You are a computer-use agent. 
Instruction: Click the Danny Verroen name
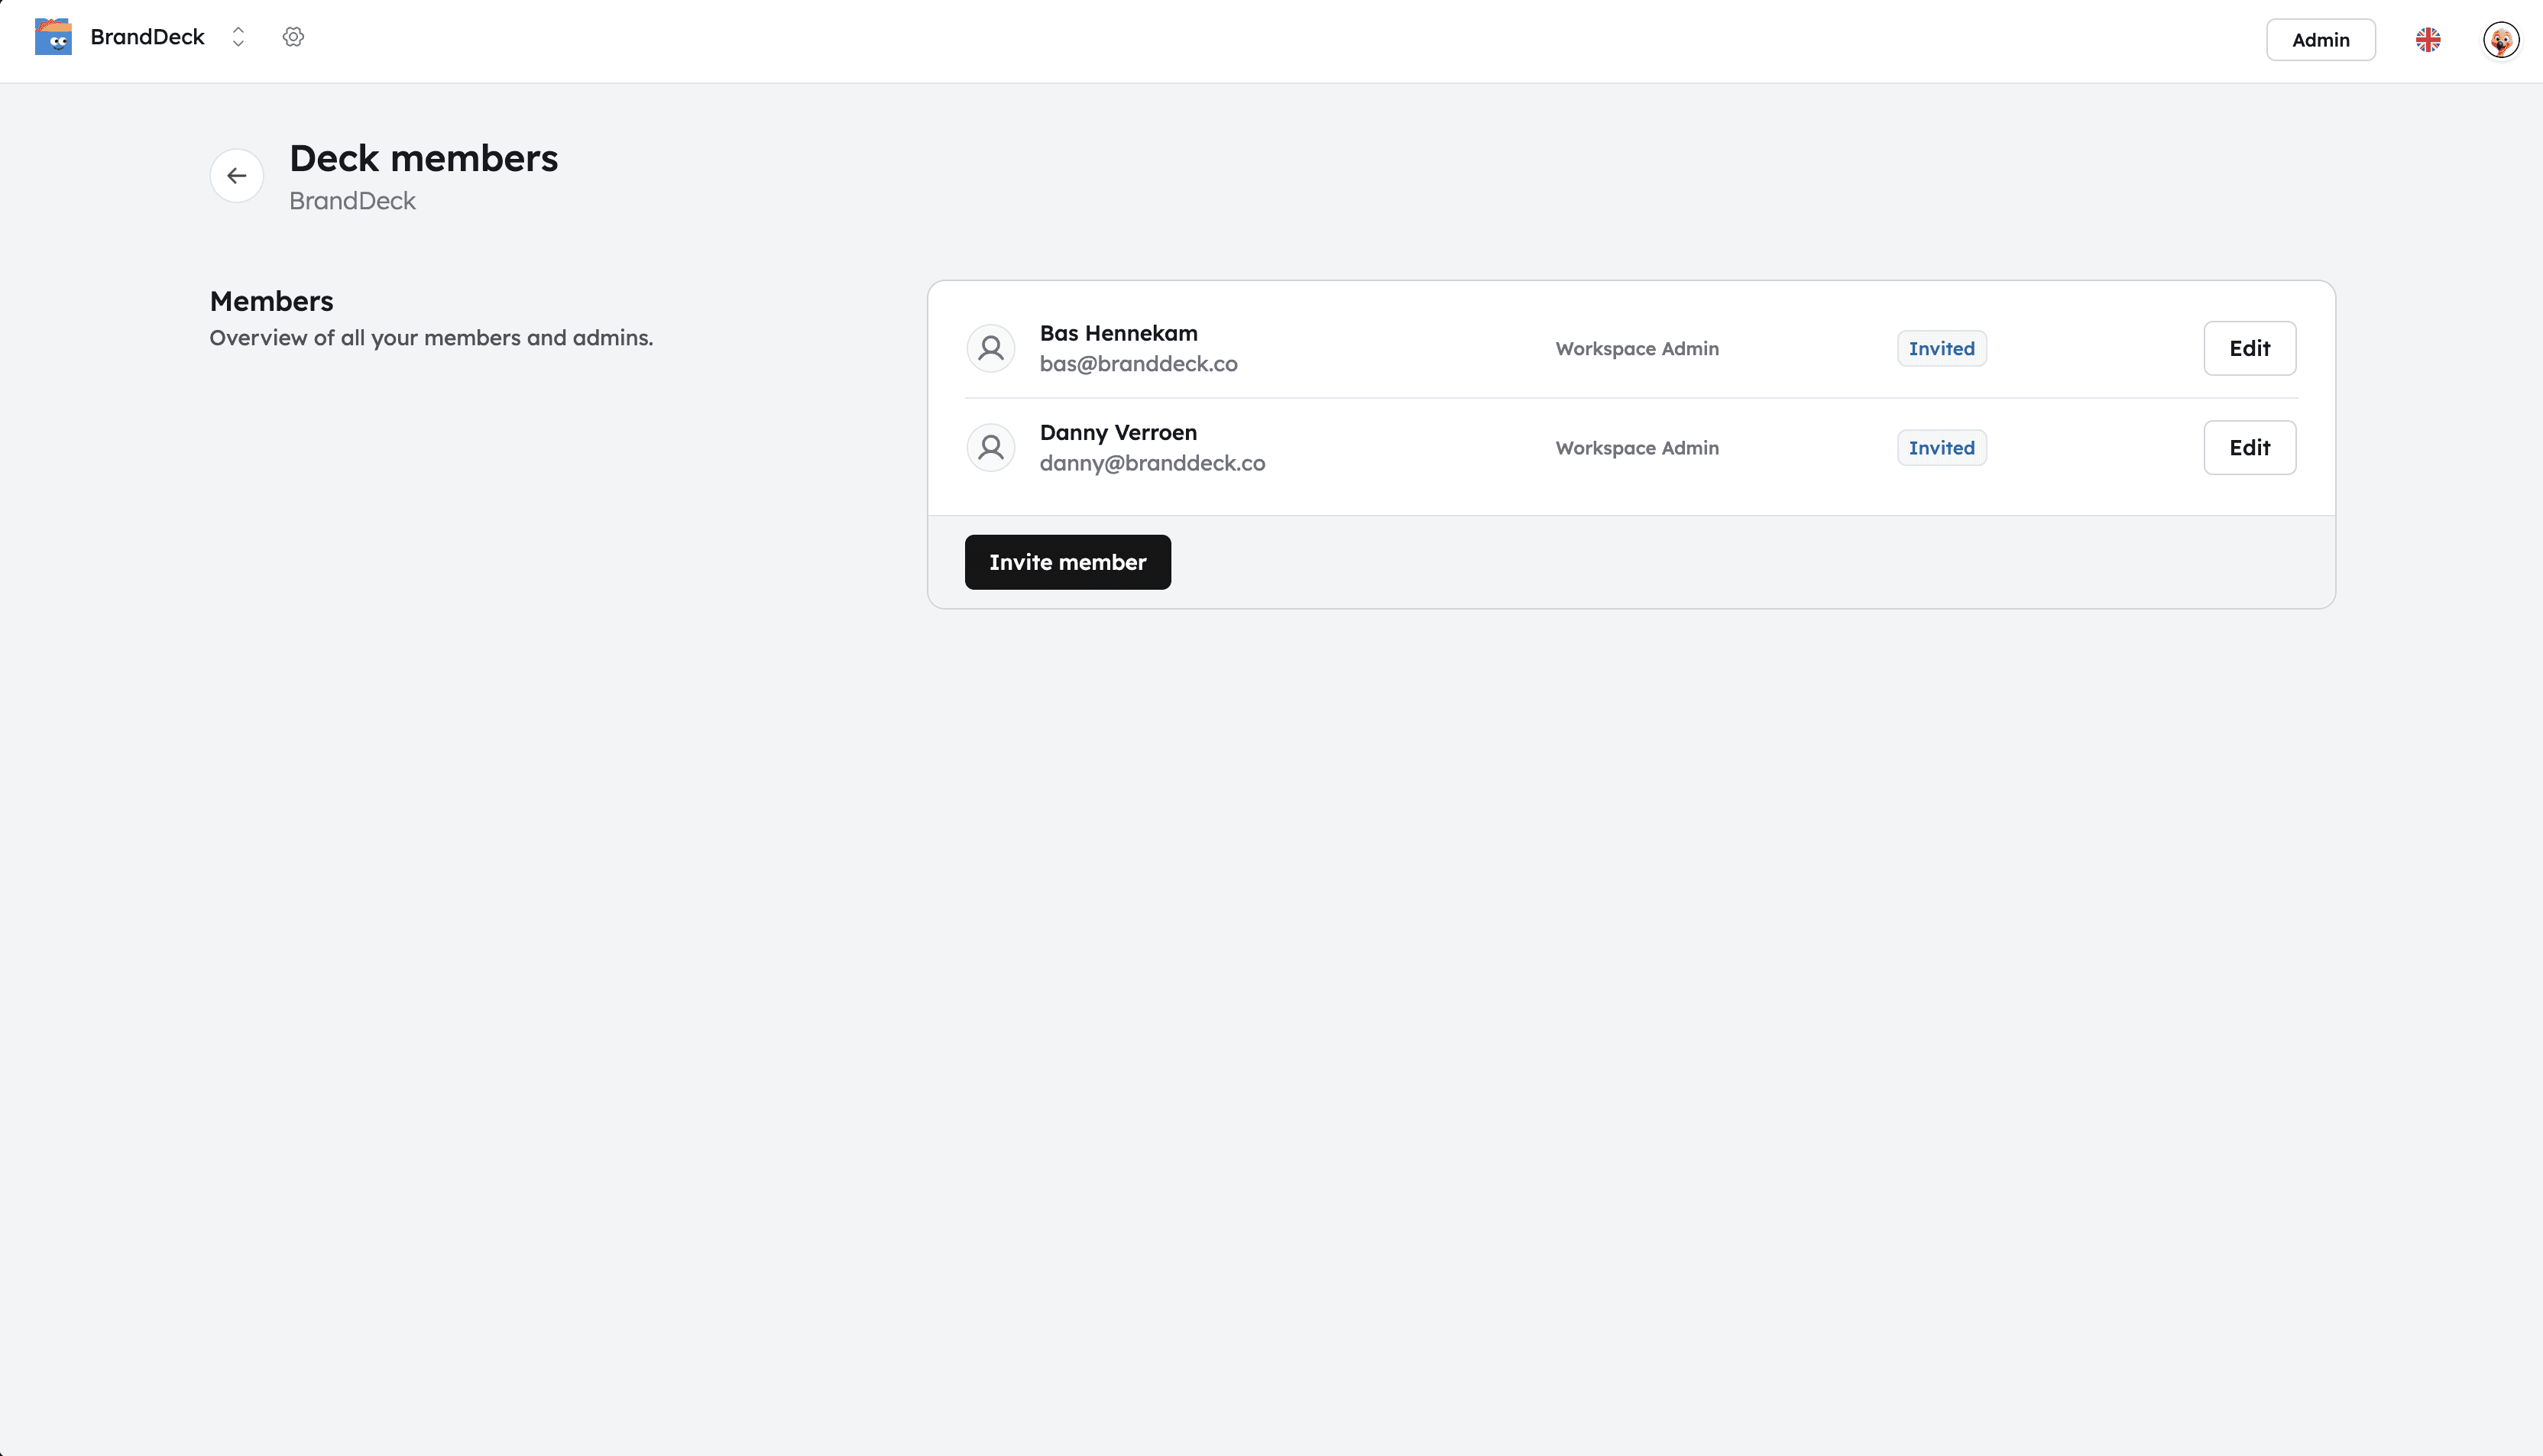[x=1118, y=432]
